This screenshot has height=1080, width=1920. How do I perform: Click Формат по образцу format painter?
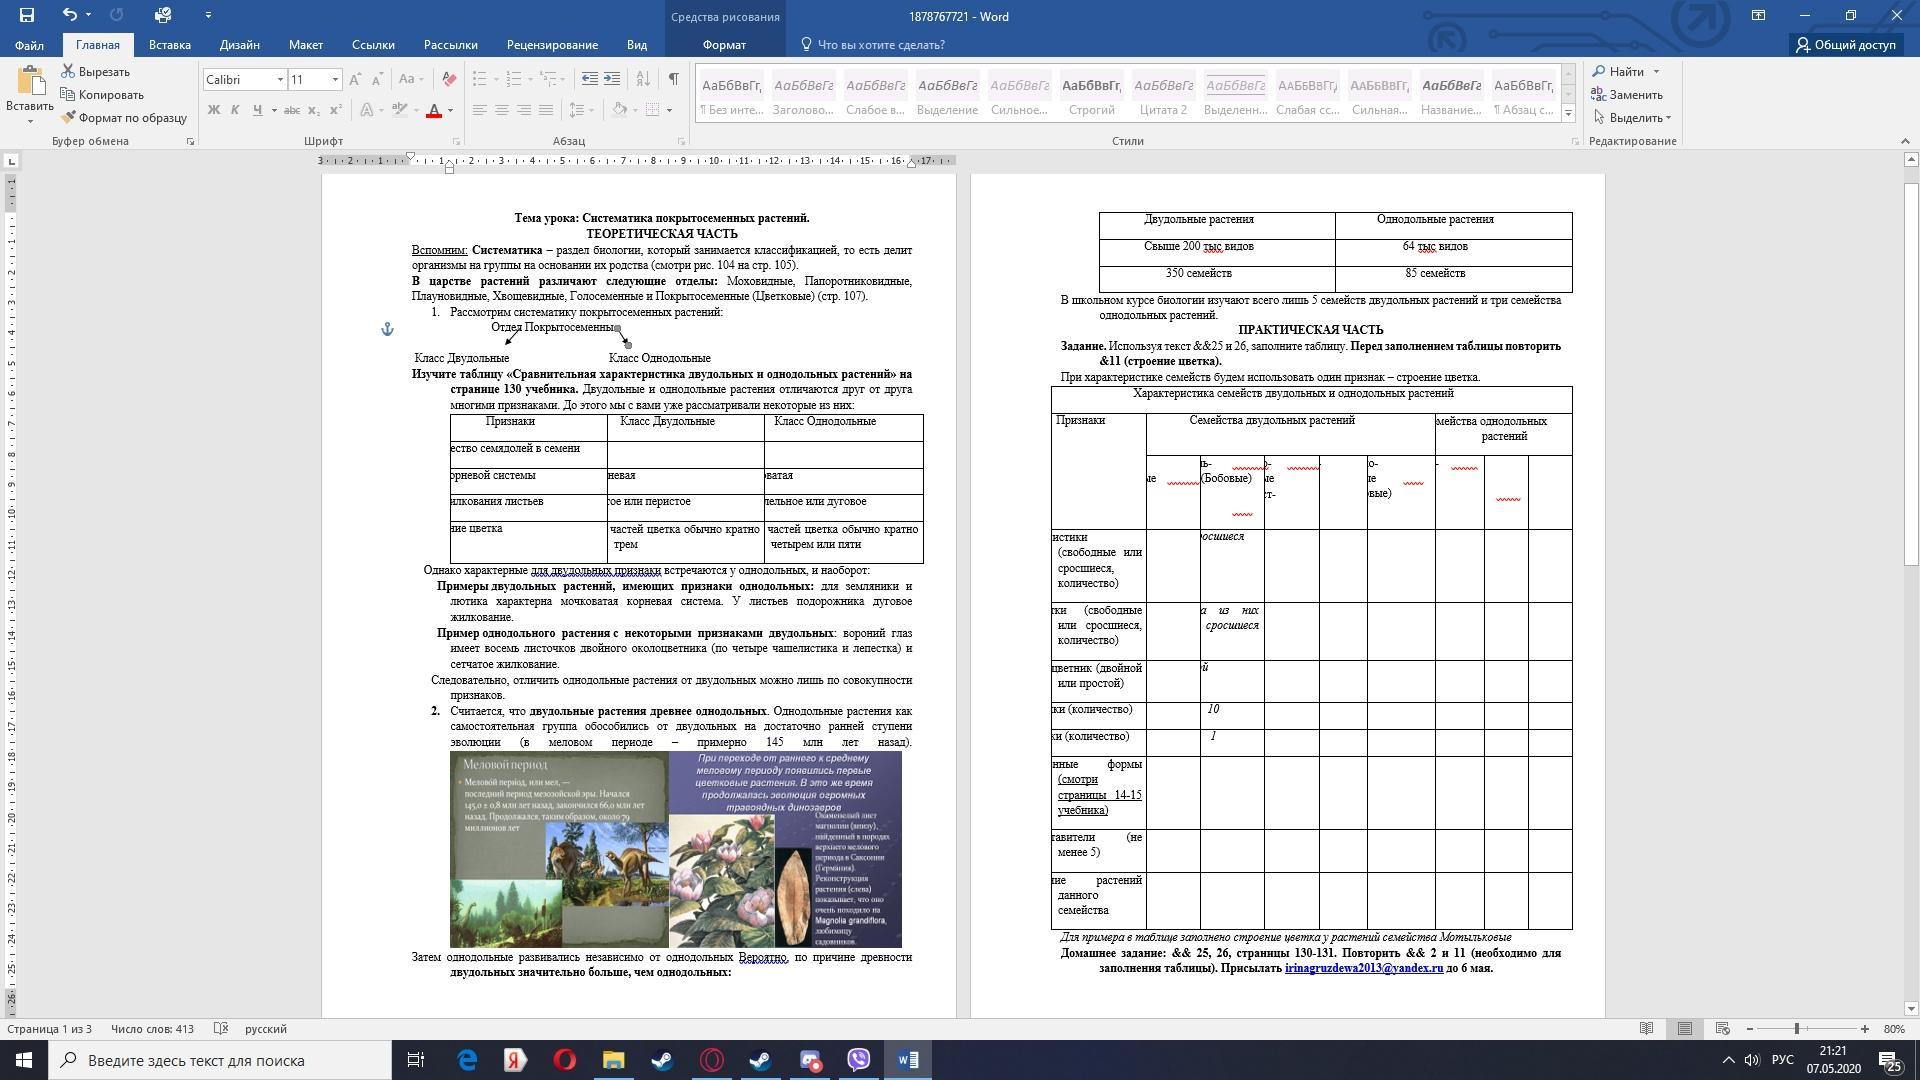pos(124,118)
